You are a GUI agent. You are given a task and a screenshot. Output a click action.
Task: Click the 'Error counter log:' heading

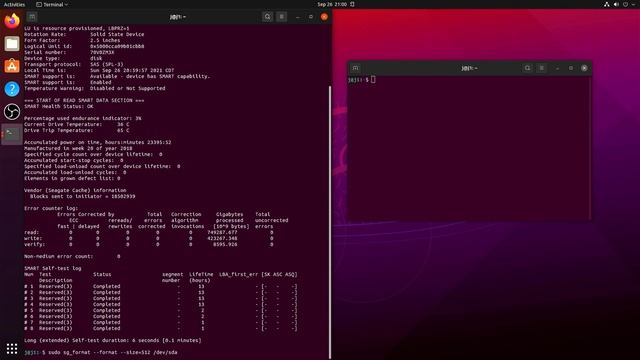point(50,208)
